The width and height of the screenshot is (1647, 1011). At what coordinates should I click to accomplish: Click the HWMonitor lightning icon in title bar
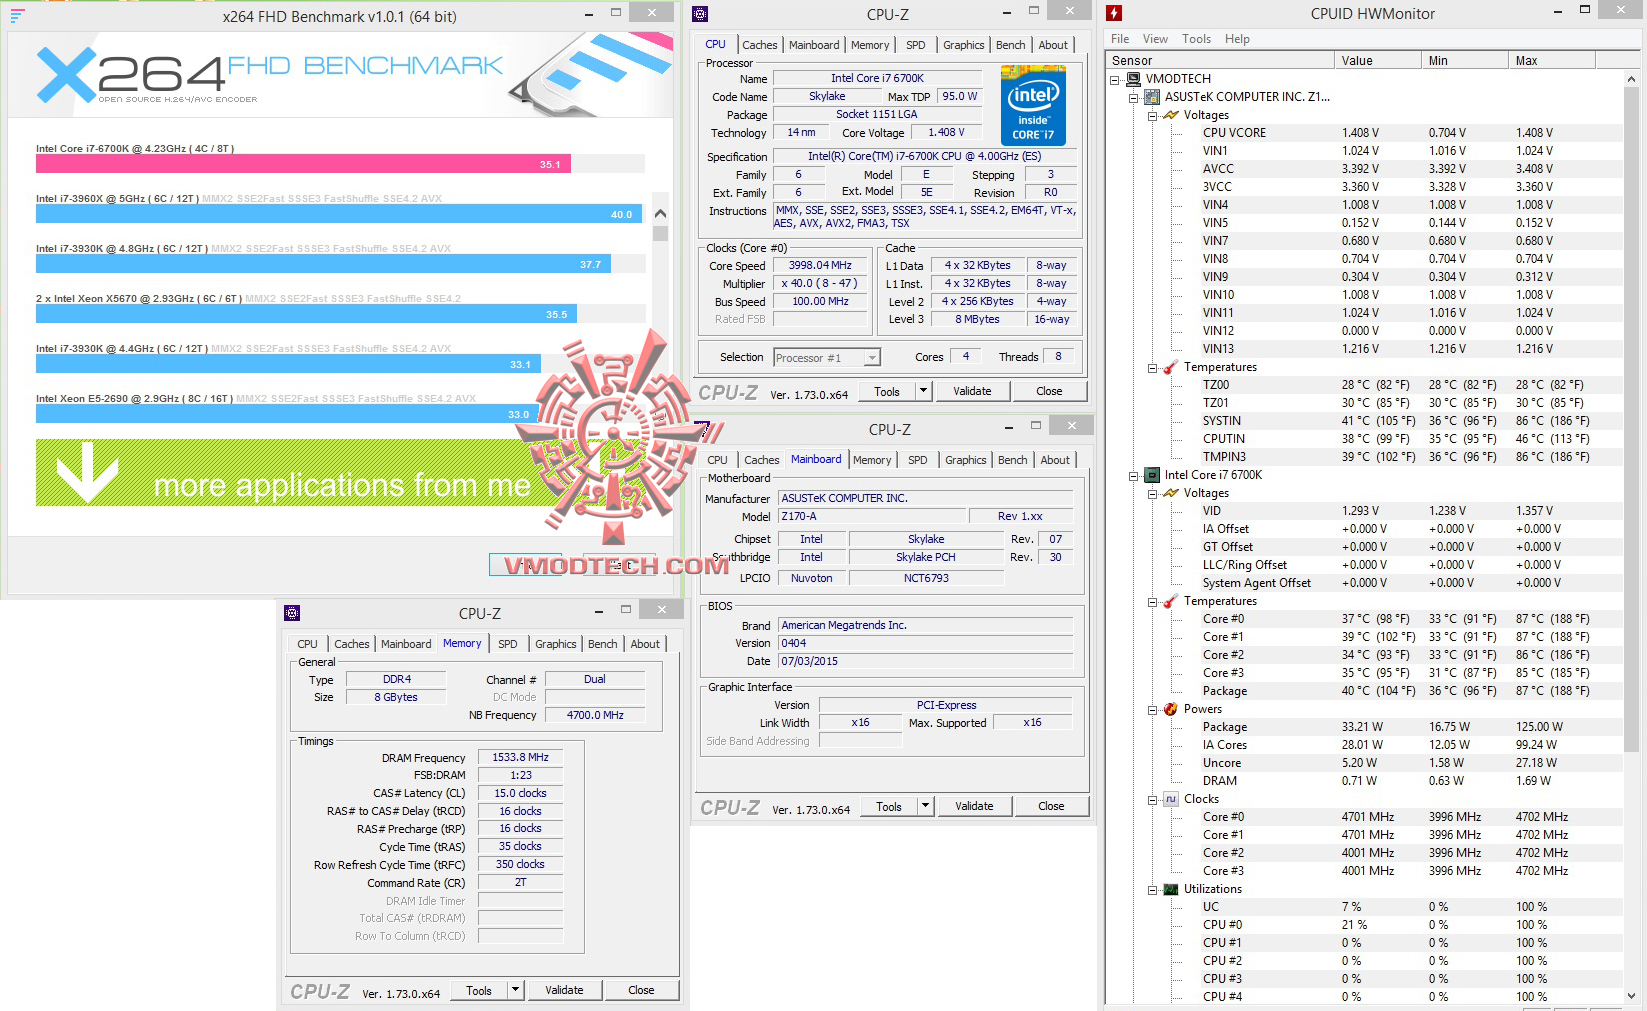click(x=1114, y=13)
